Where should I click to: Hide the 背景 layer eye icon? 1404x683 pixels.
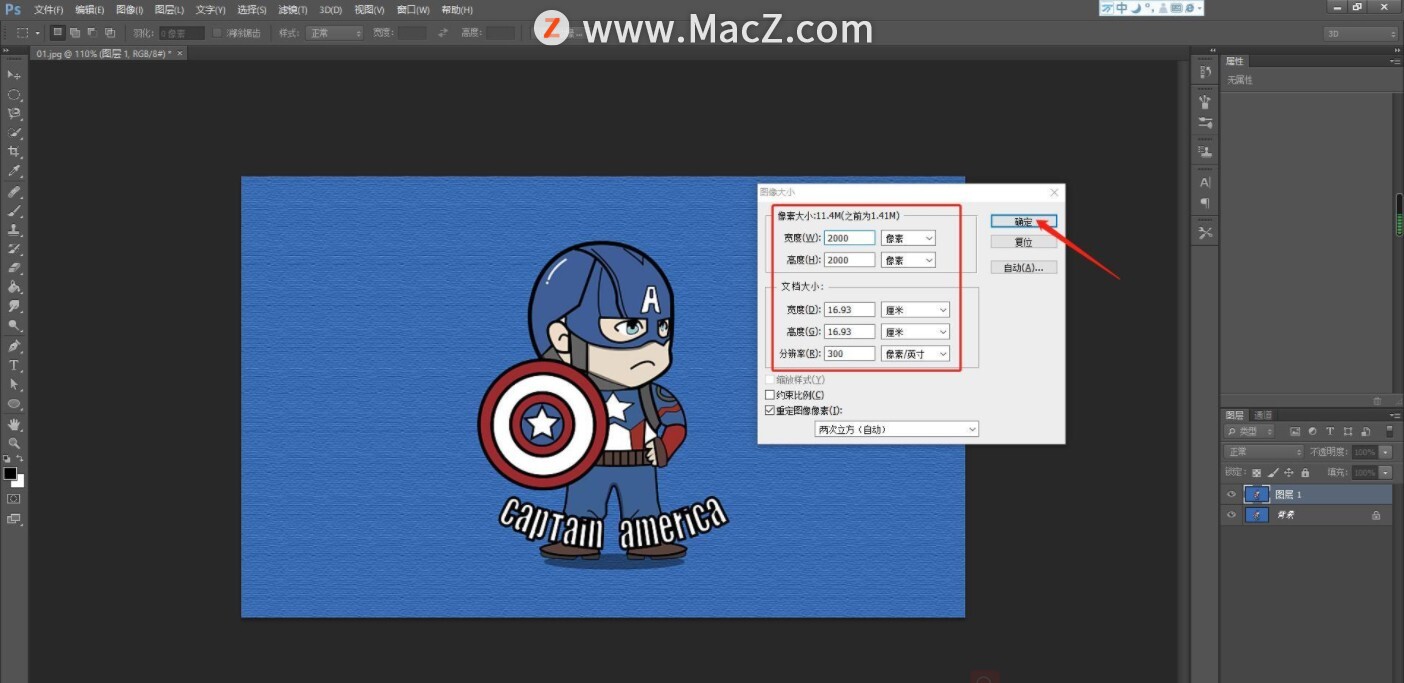click(1231, 515)
